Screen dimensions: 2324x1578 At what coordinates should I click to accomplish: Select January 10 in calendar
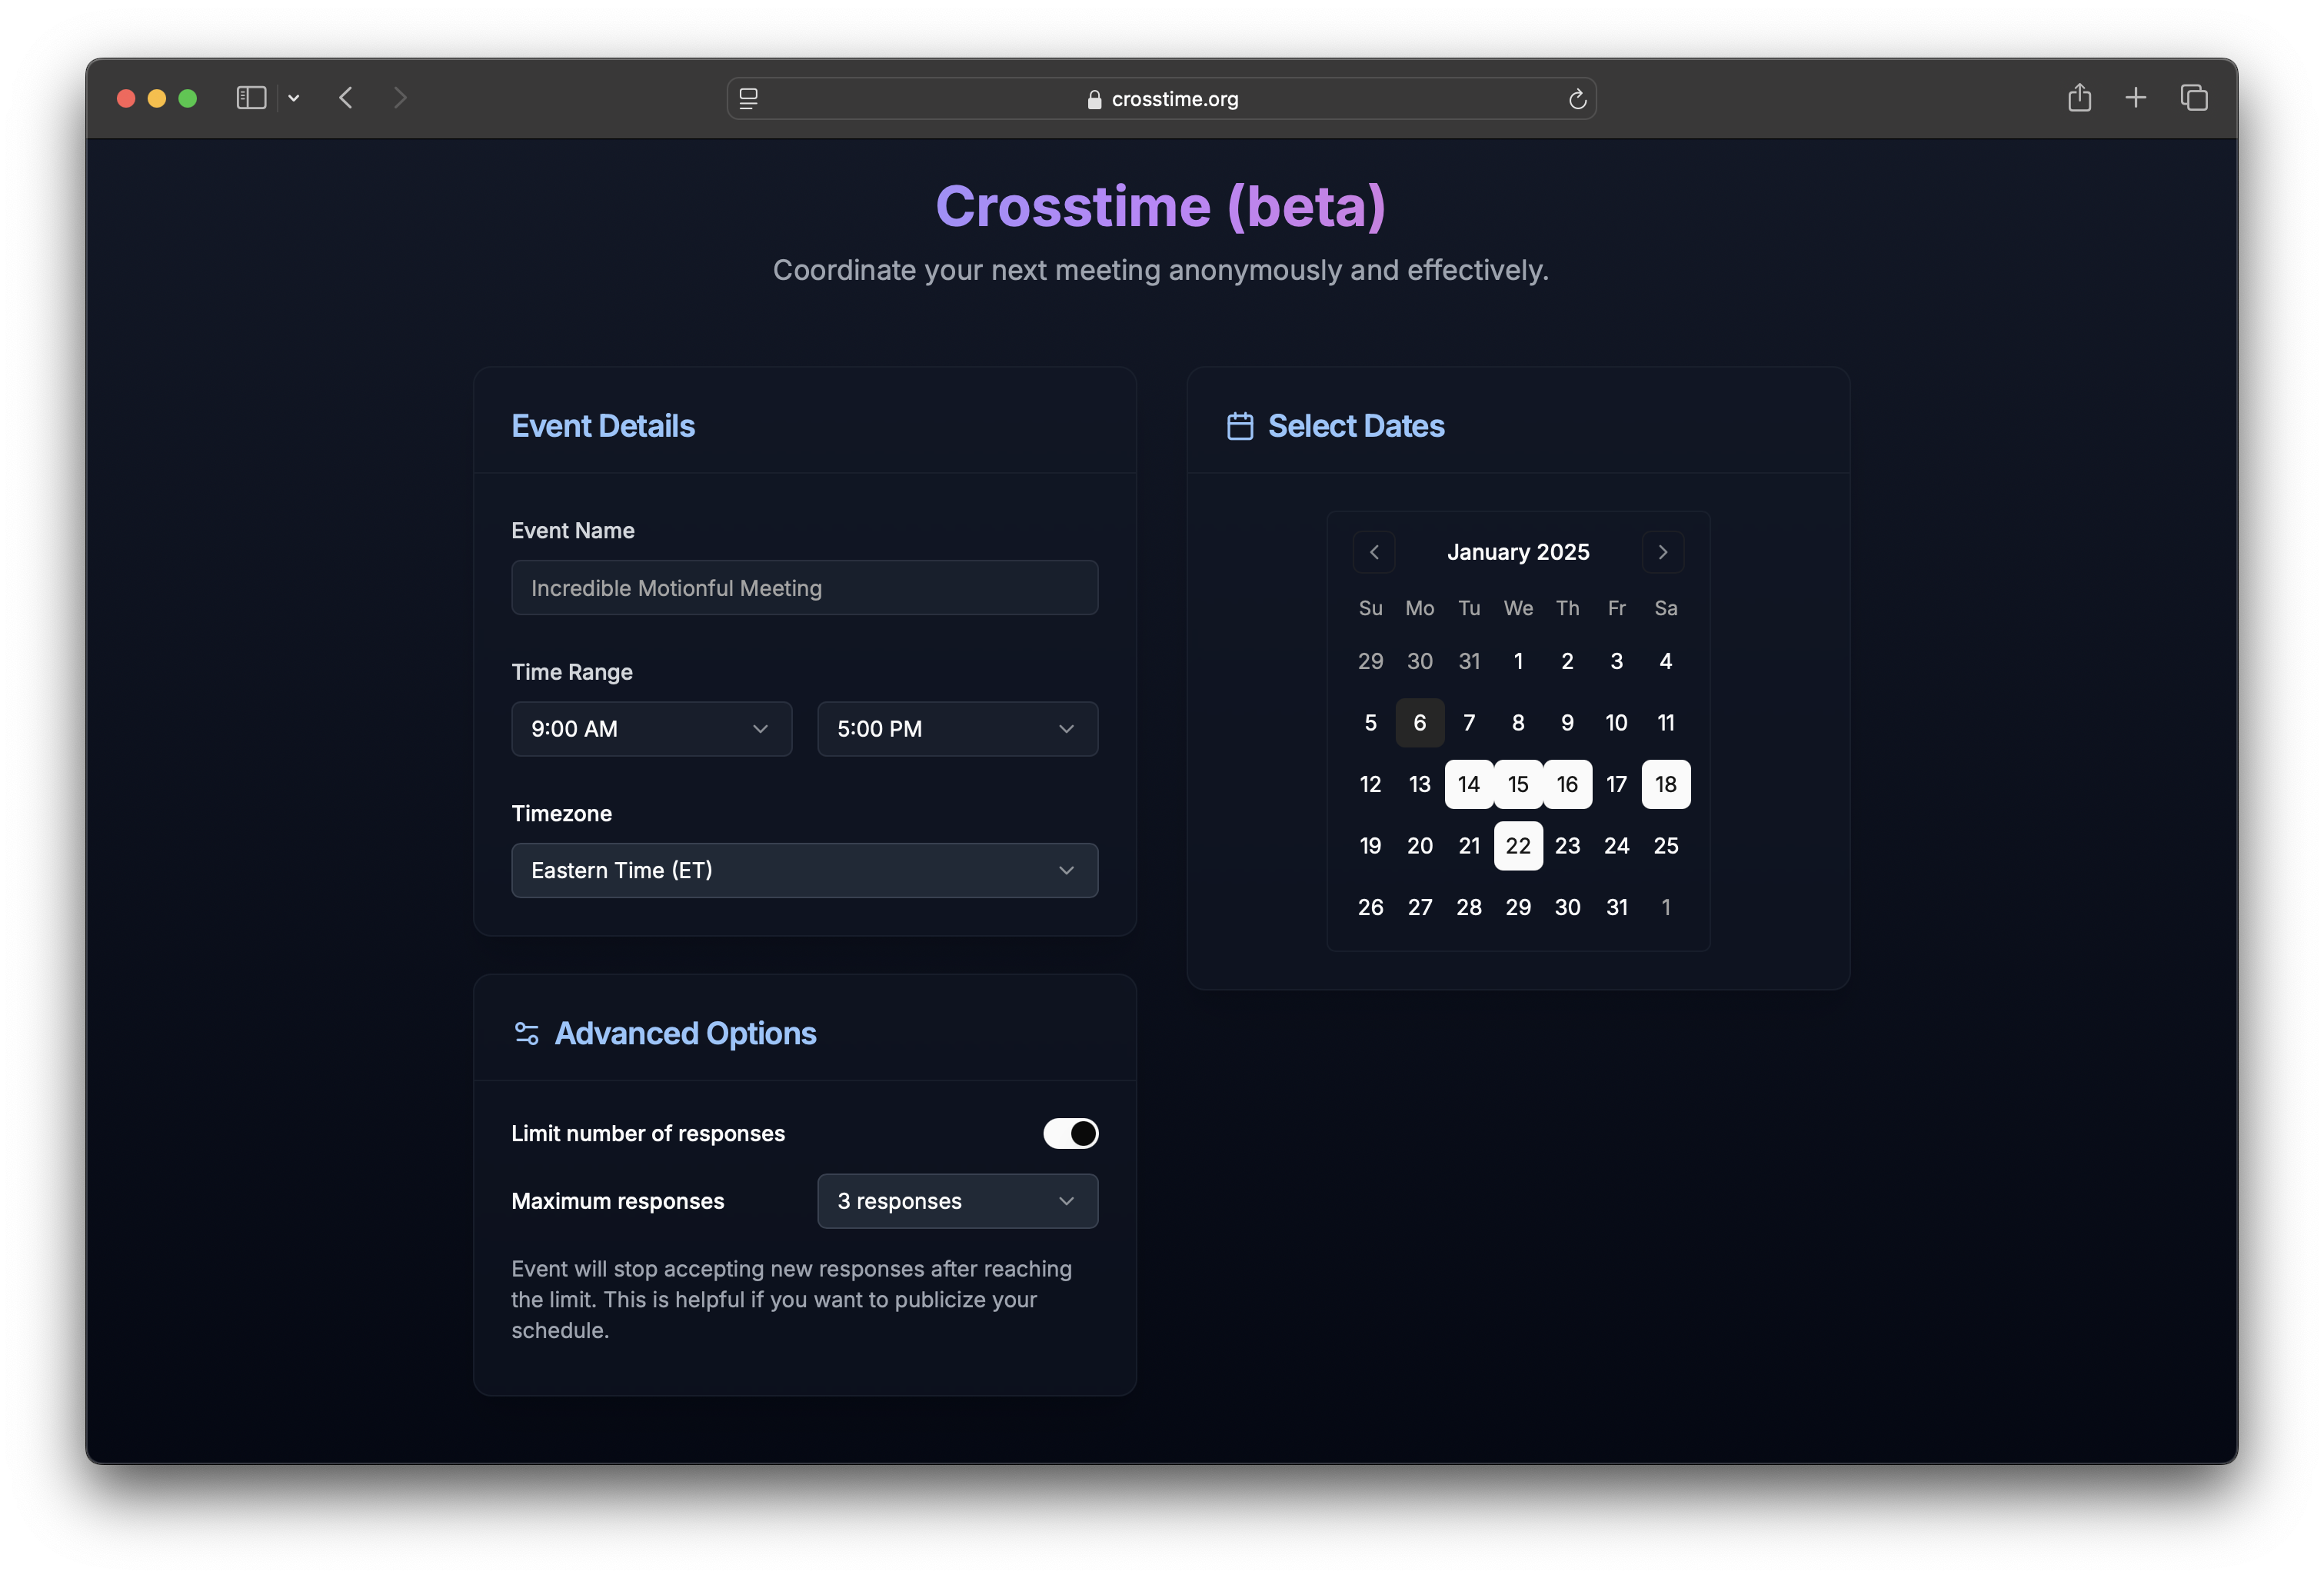(1616, 723)
